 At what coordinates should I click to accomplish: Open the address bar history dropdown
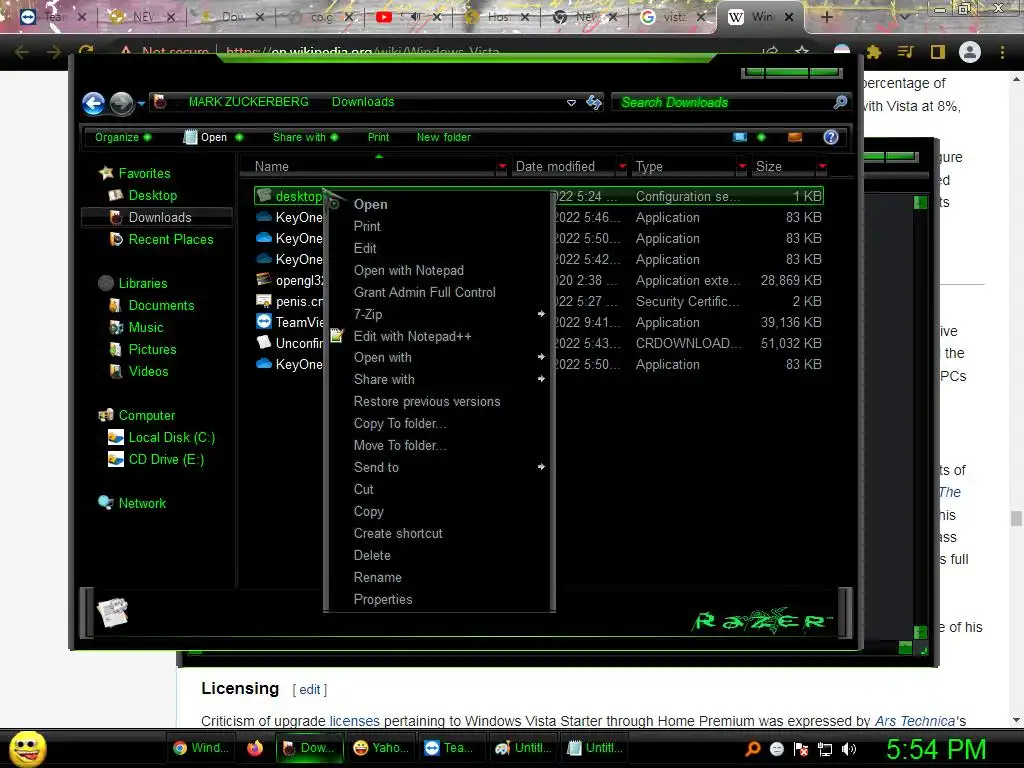click(x=571, y=103)
